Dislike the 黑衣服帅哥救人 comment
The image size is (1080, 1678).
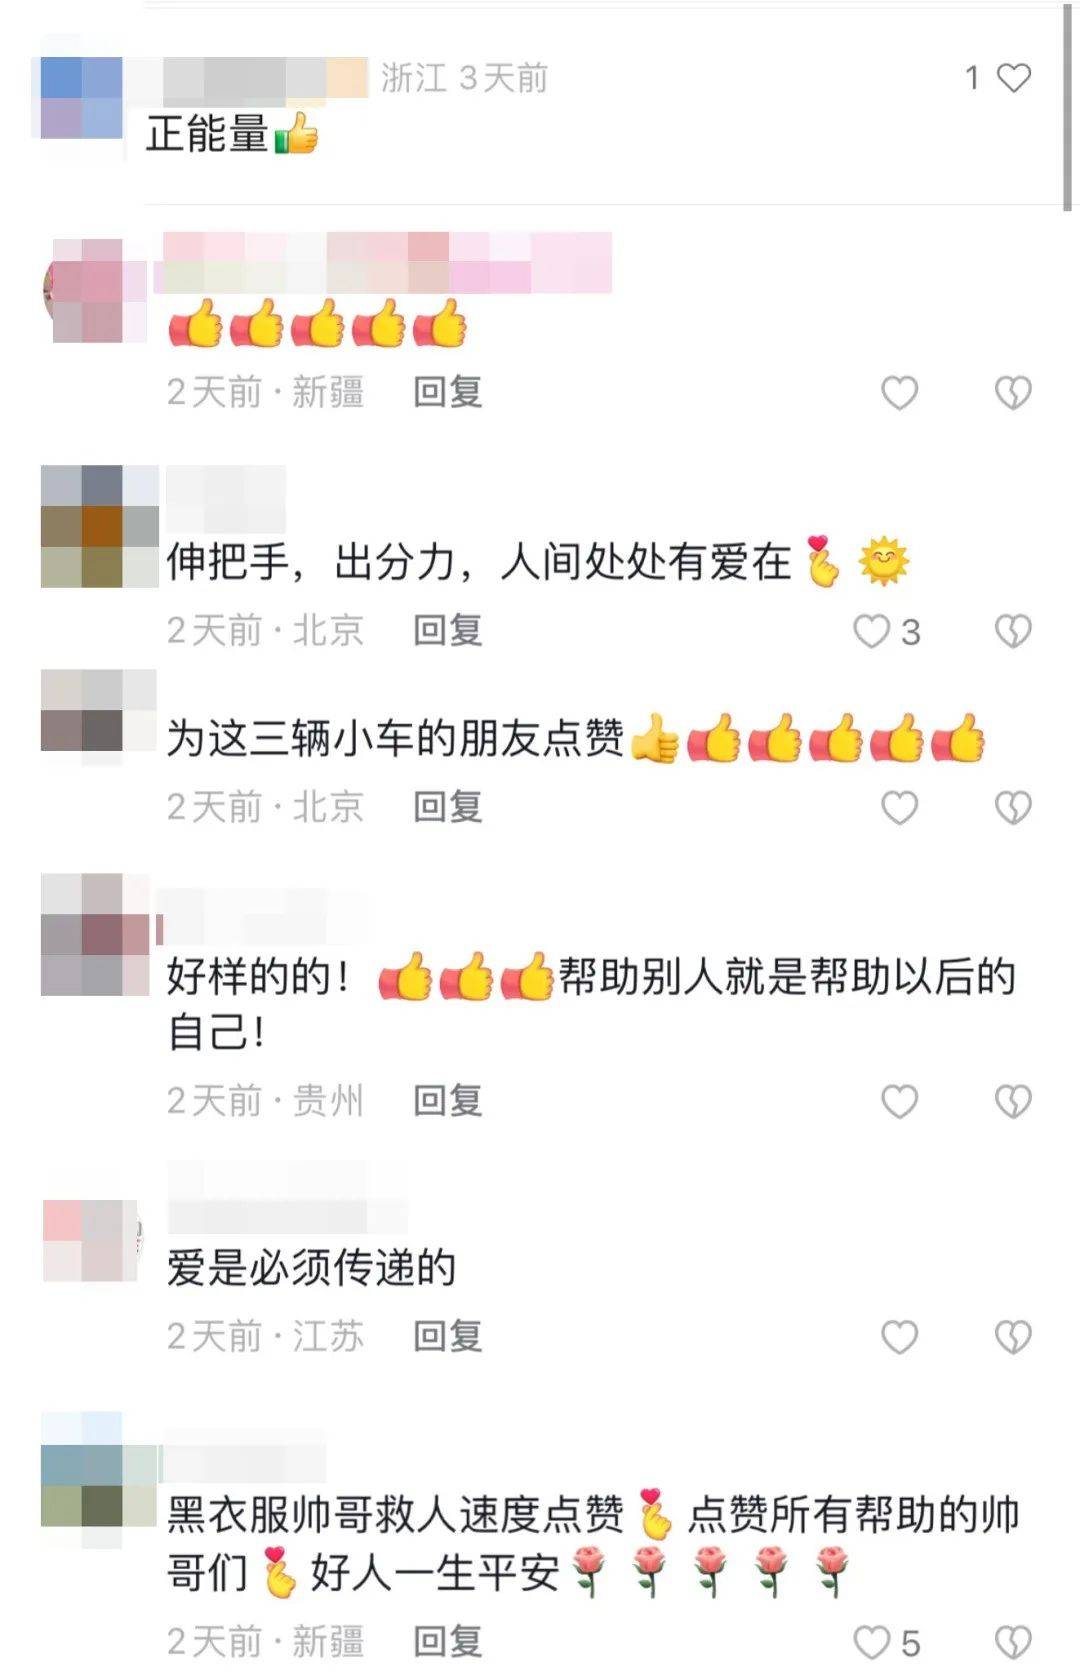pyautogui.click(x=1013, y=1642)
